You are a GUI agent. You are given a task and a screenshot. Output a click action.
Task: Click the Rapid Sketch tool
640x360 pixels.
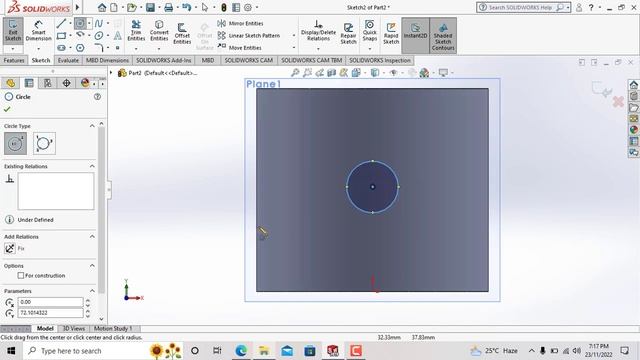(391, 33)
